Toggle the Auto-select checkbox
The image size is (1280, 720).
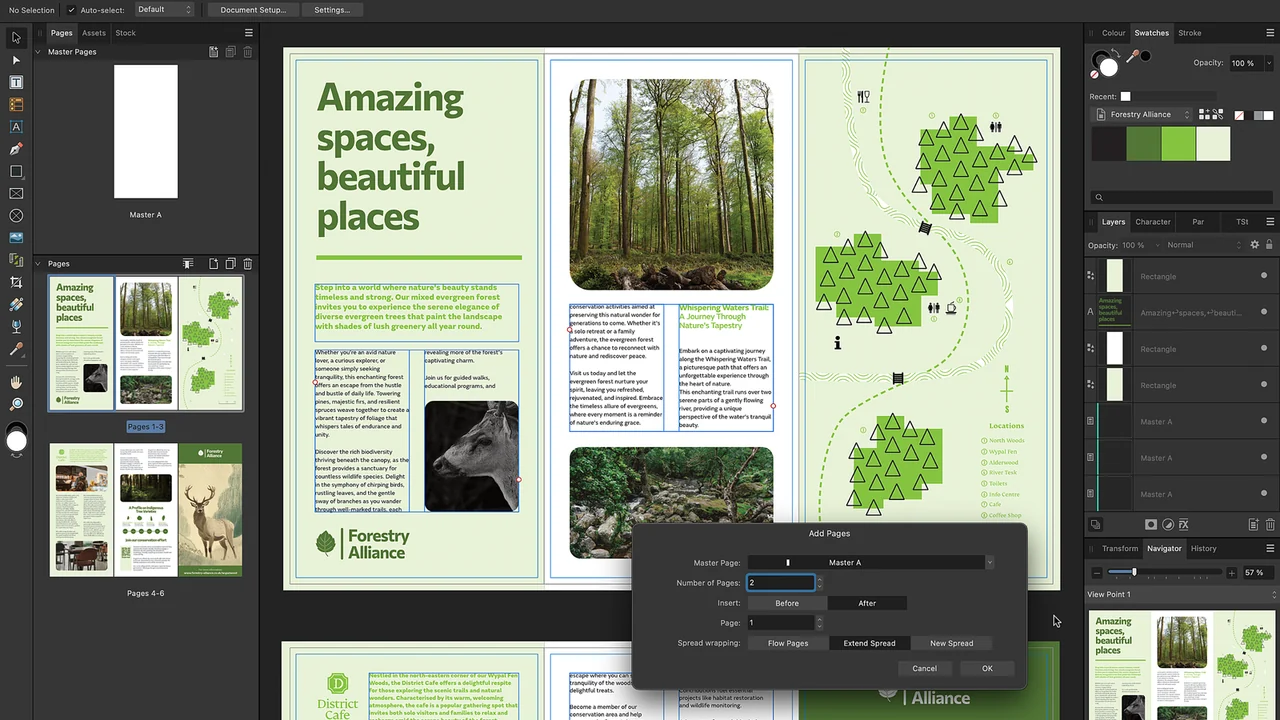tap(71, 10)
